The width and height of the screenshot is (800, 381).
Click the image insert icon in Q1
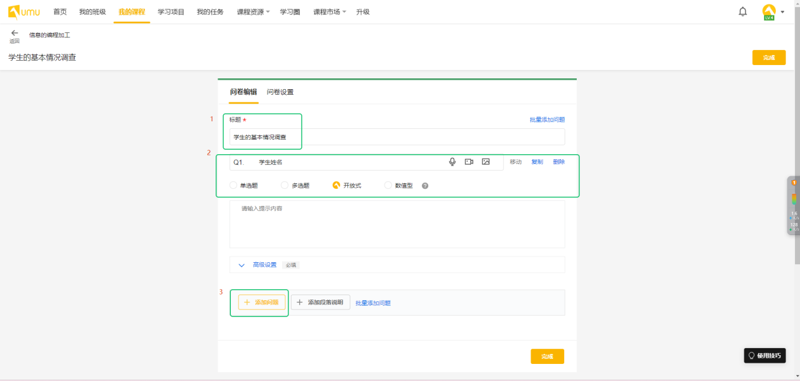[x=486, y=162]
